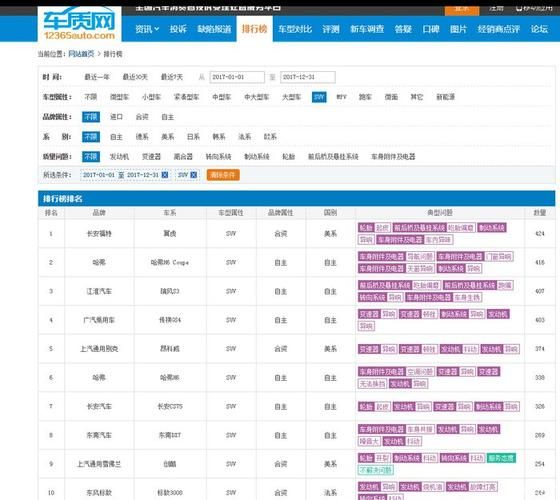Expand the 资讯 dropdown menu

pyautogui.click(x=147, y=29)
